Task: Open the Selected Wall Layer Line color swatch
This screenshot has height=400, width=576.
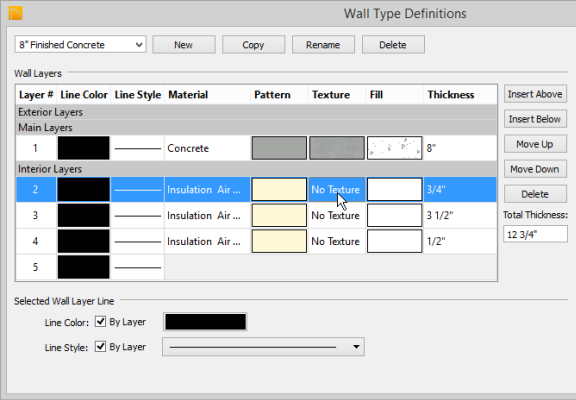Action: [205, 322]
